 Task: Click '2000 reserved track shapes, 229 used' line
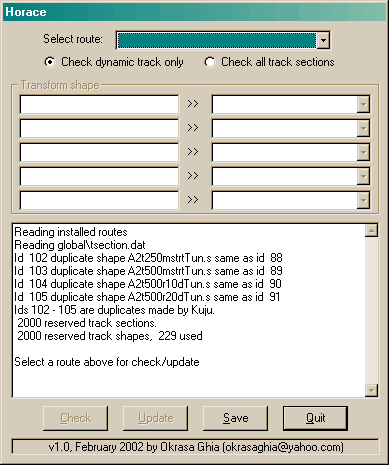pos(110,336)
